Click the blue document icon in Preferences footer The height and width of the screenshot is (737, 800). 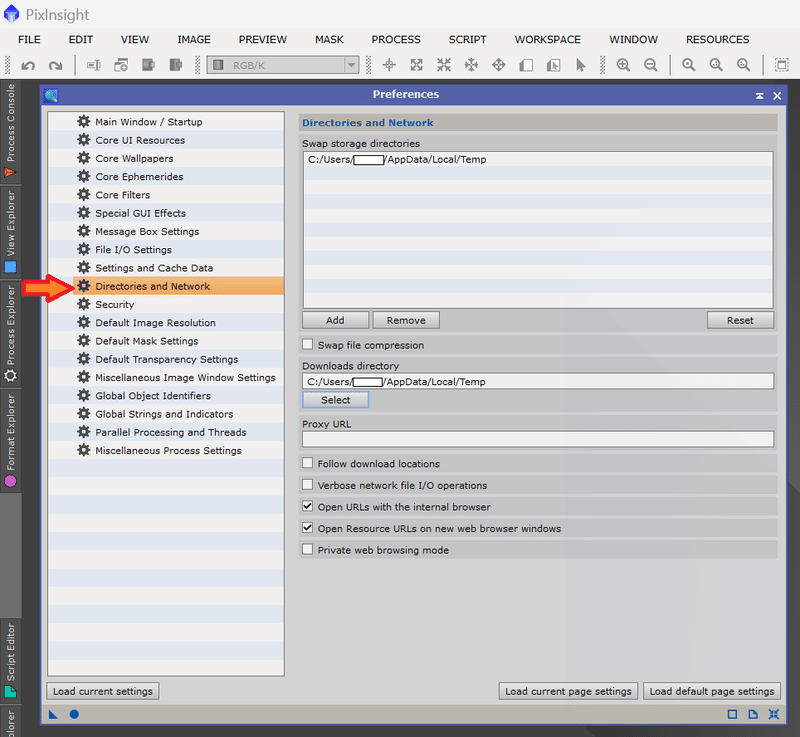(753, 714)
